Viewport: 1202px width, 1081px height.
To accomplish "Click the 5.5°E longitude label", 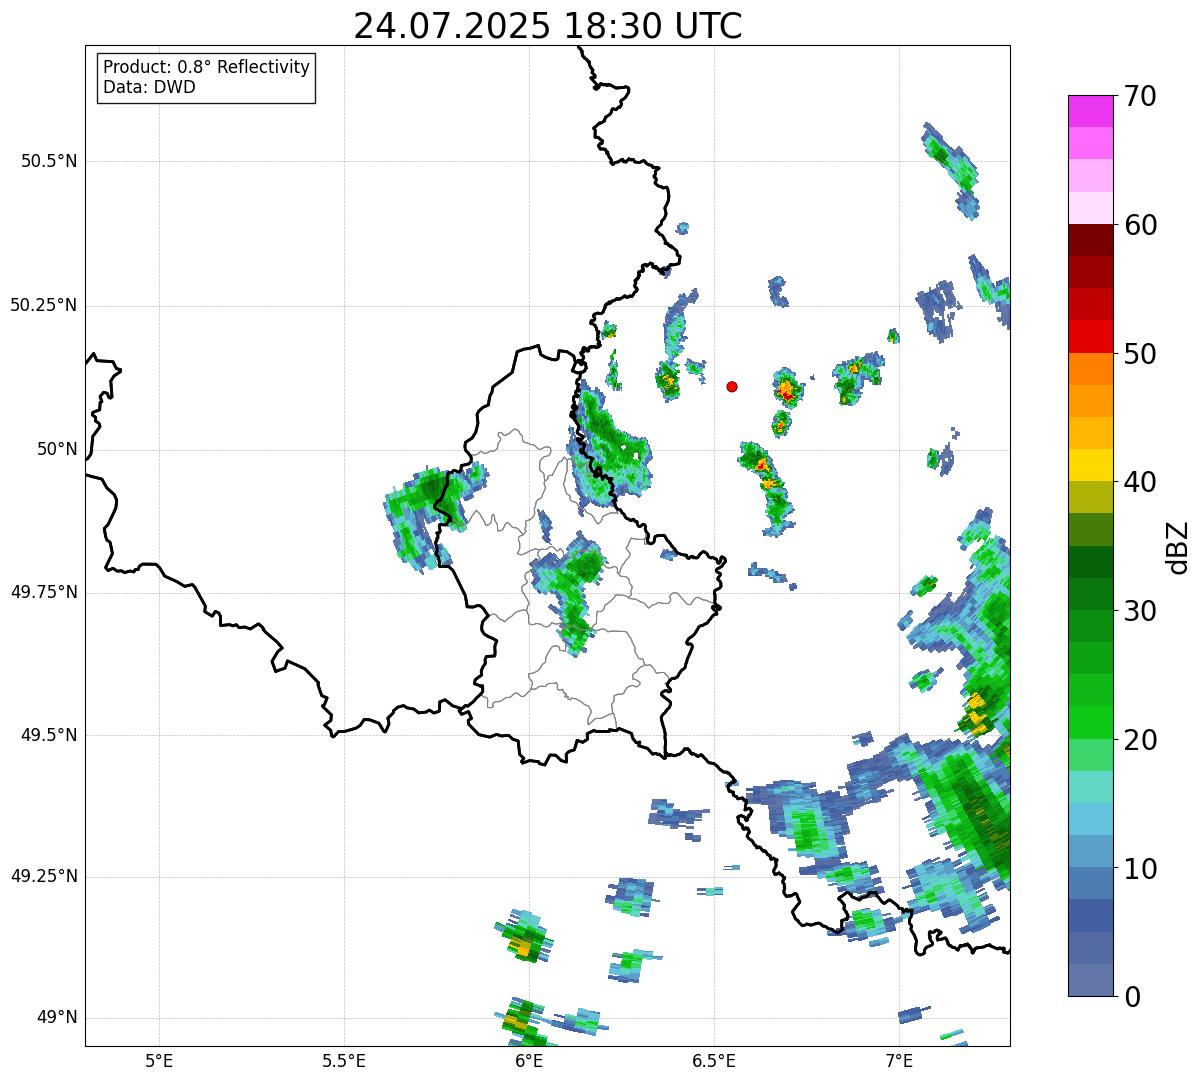I will [344, 1061].
